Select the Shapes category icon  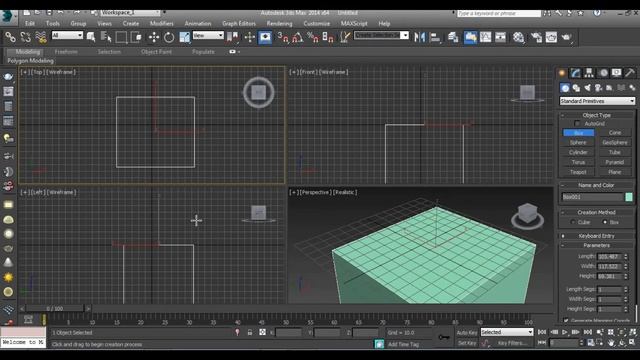click(576, 88)
